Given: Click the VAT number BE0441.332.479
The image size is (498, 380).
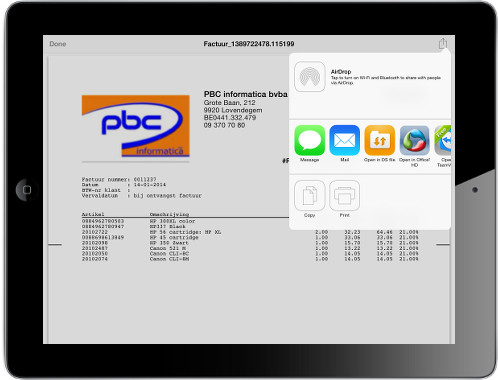Looking at the screenshot, I should coord(230,118).
